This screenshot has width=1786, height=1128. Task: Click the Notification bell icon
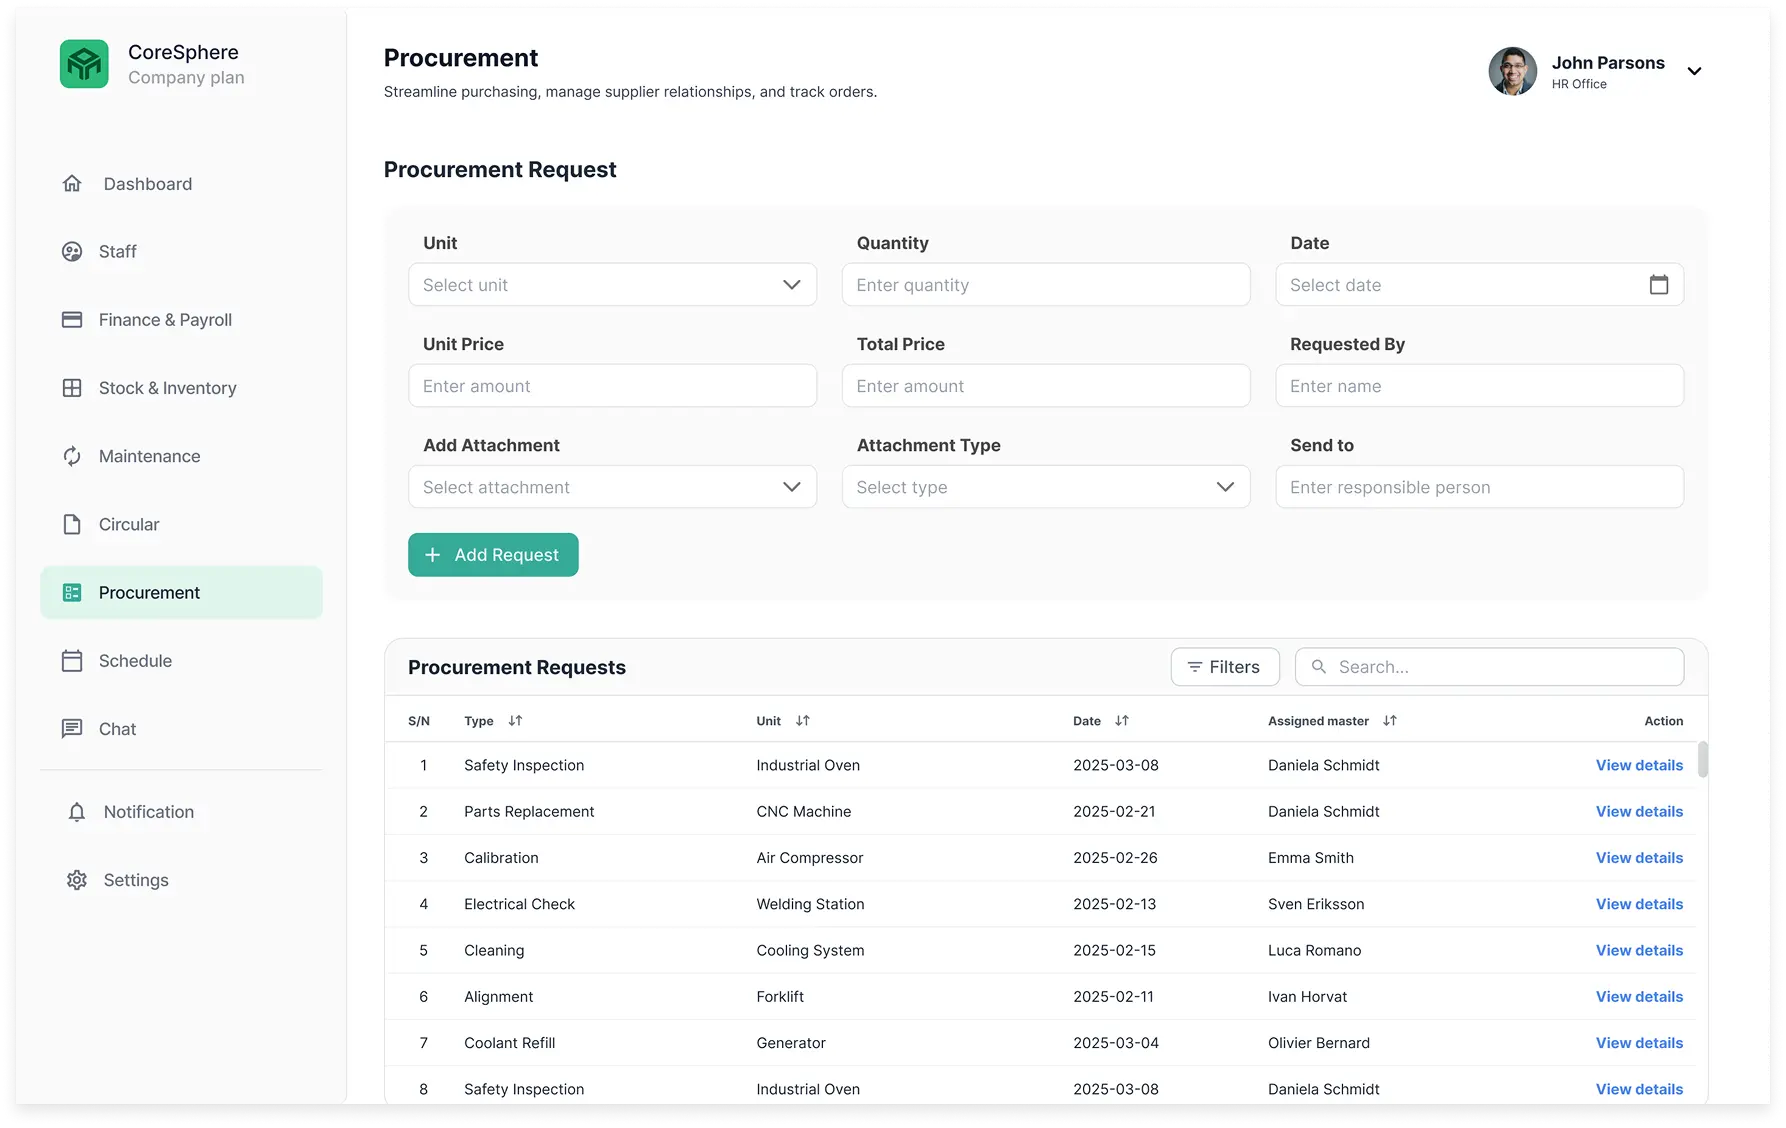click(x=77, y=812)
